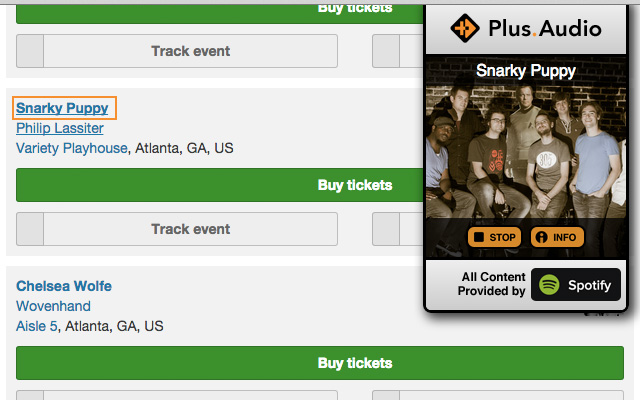
Task: Tick the box beside Snarky Puppy's Track event
Action: [x=30, y=229]
